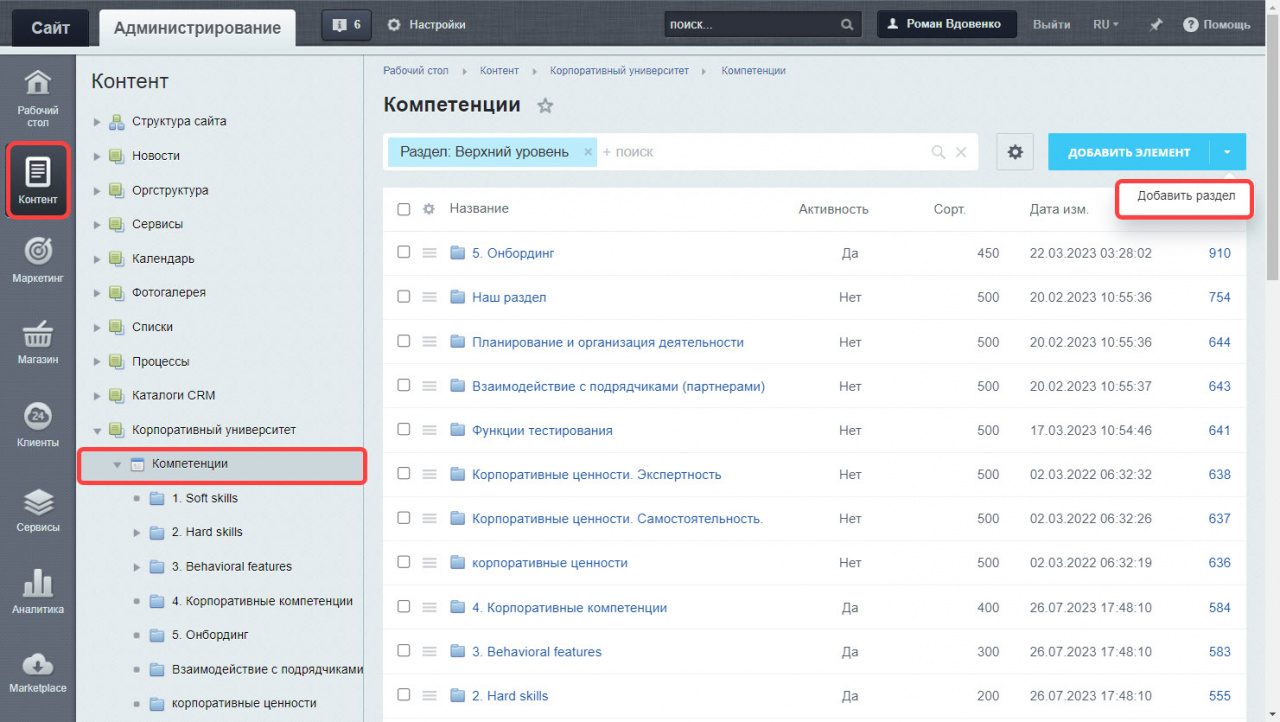
Task: Click the Добавить элемент button
Action: coord(1129,152)
